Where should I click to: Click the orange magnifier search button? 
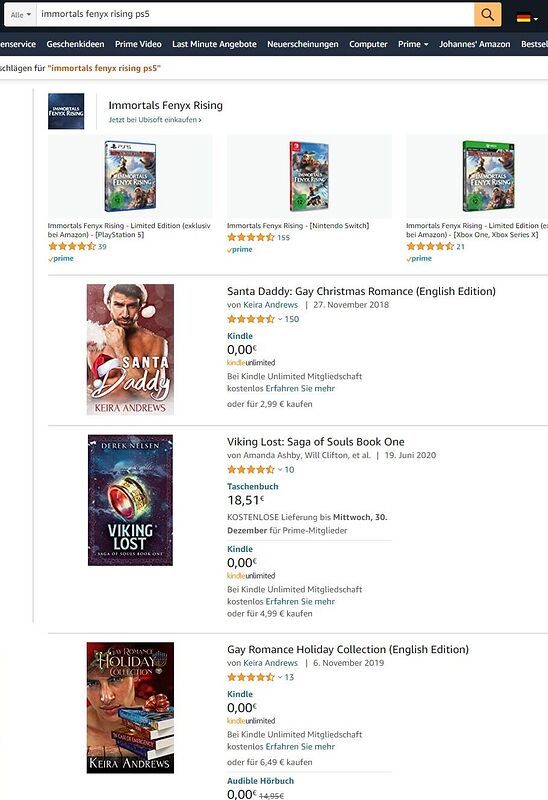point(487,14)
